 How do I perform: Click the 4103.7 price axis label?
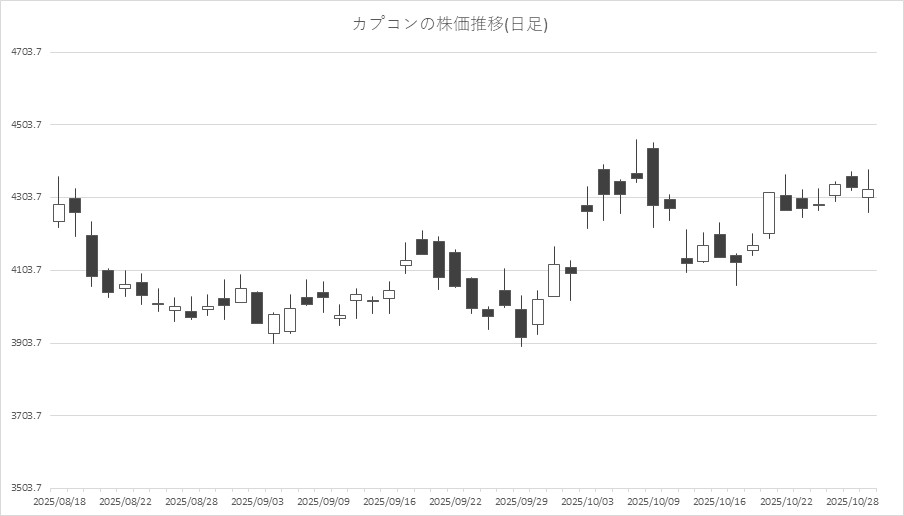(26, 270)
